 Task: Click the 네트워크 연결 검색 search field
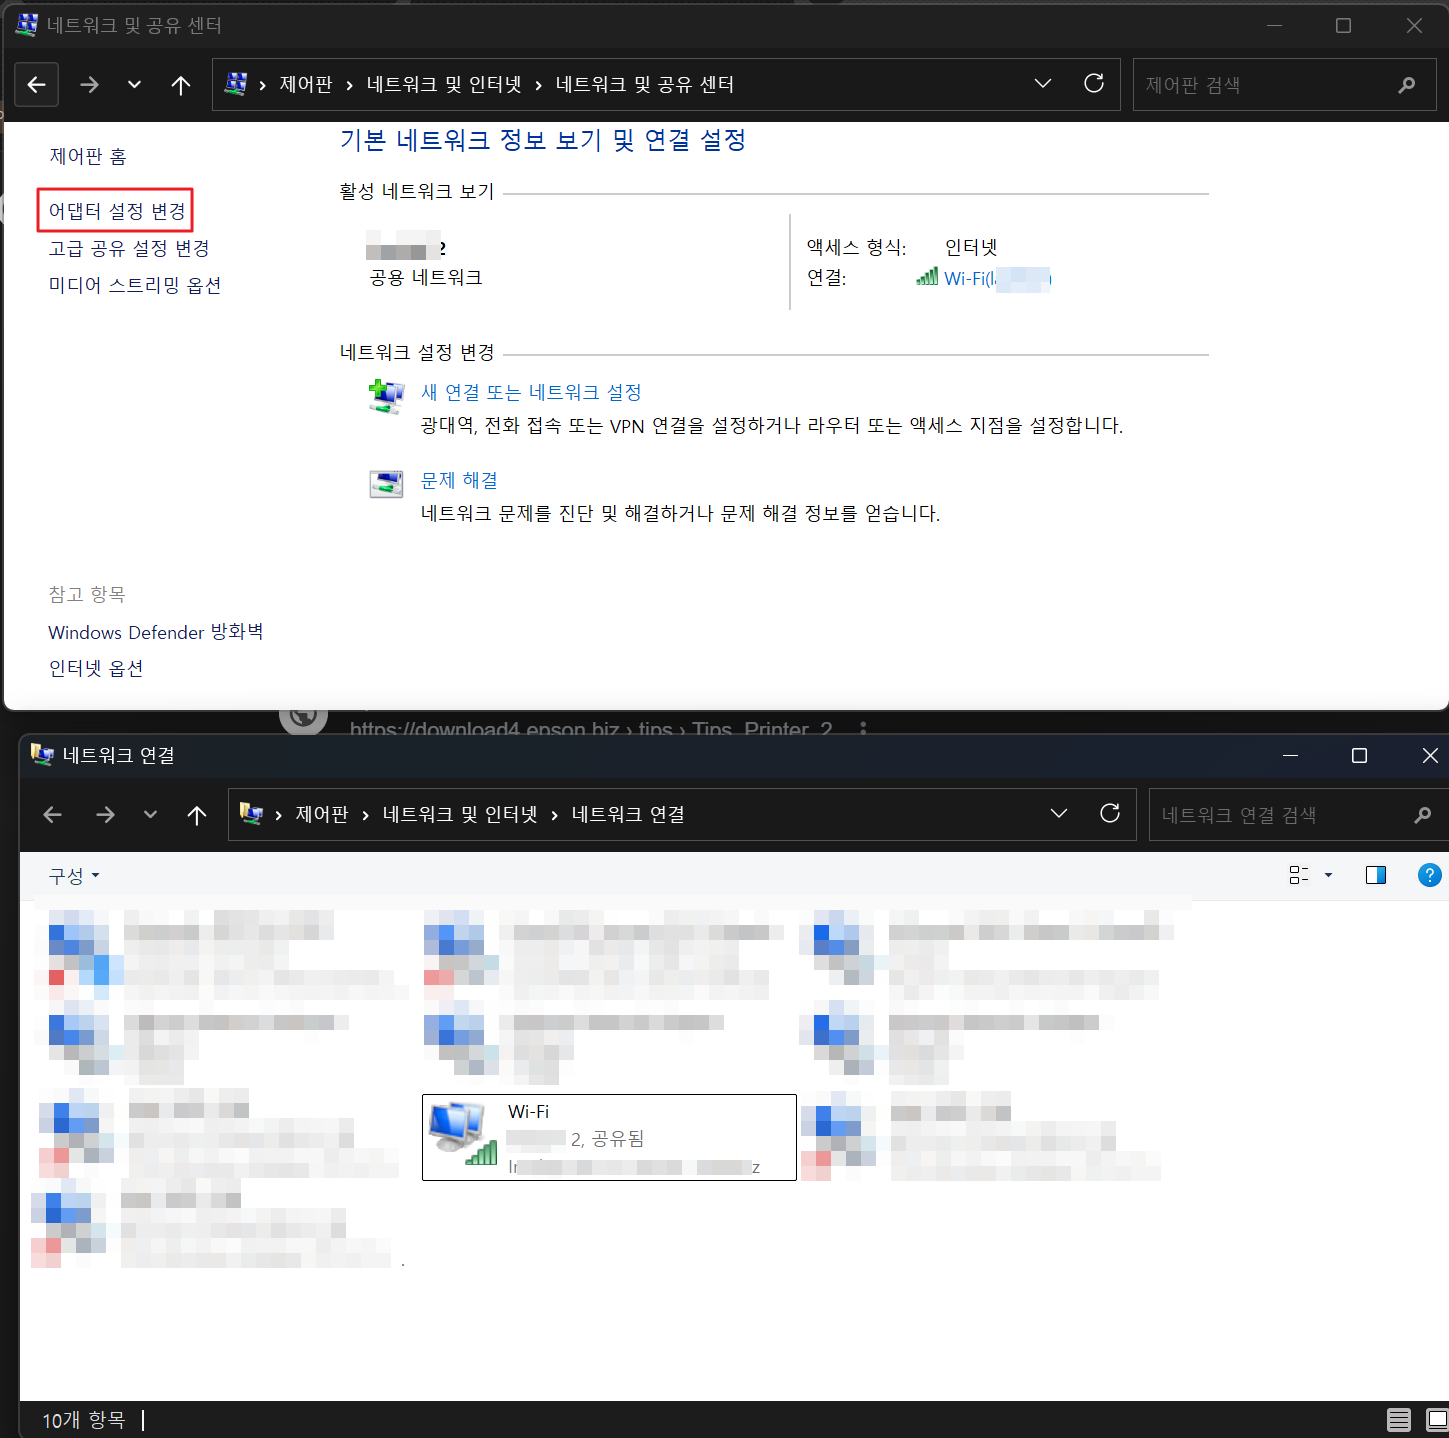[1280, 815]
